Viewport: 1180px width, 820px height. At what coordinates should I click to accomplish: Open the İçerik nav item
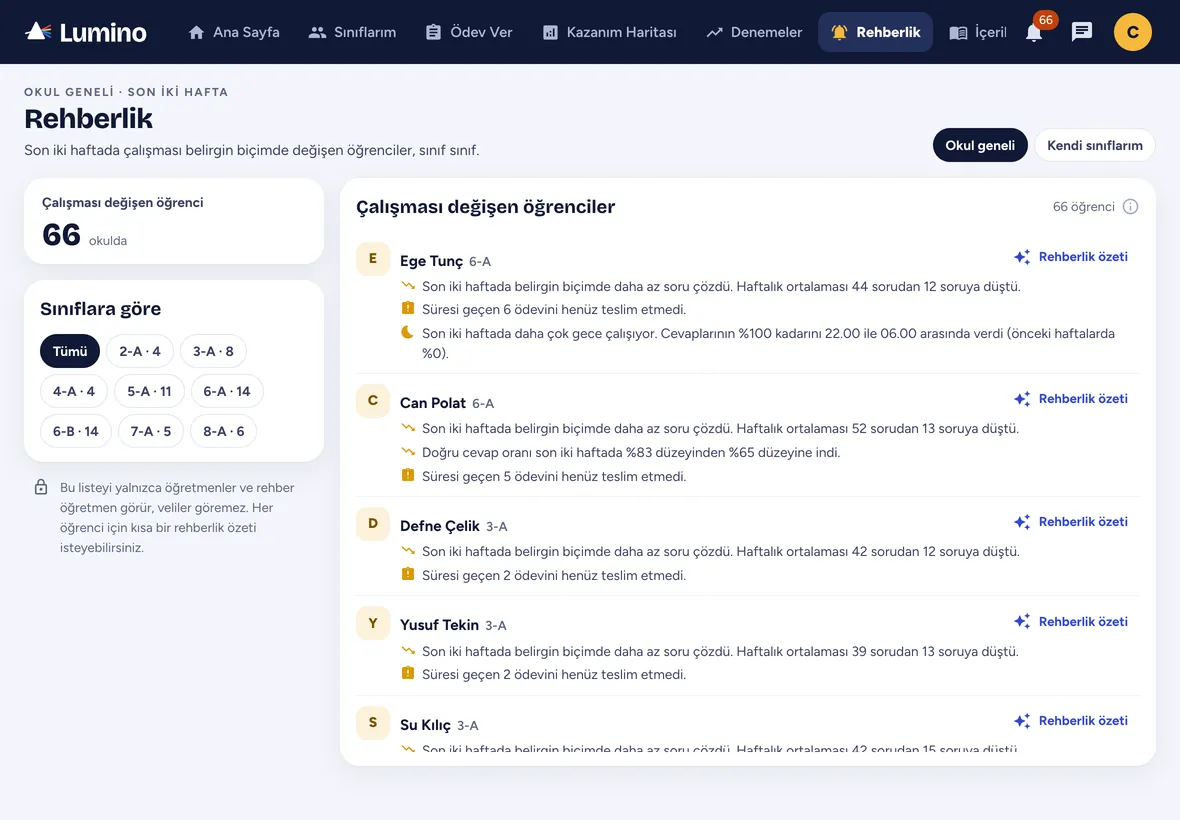coord(977,32)
